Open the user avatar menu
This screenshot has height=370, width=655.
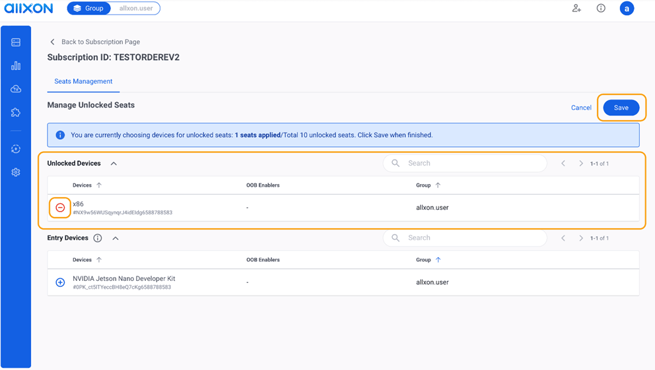[x=626, y=8]
